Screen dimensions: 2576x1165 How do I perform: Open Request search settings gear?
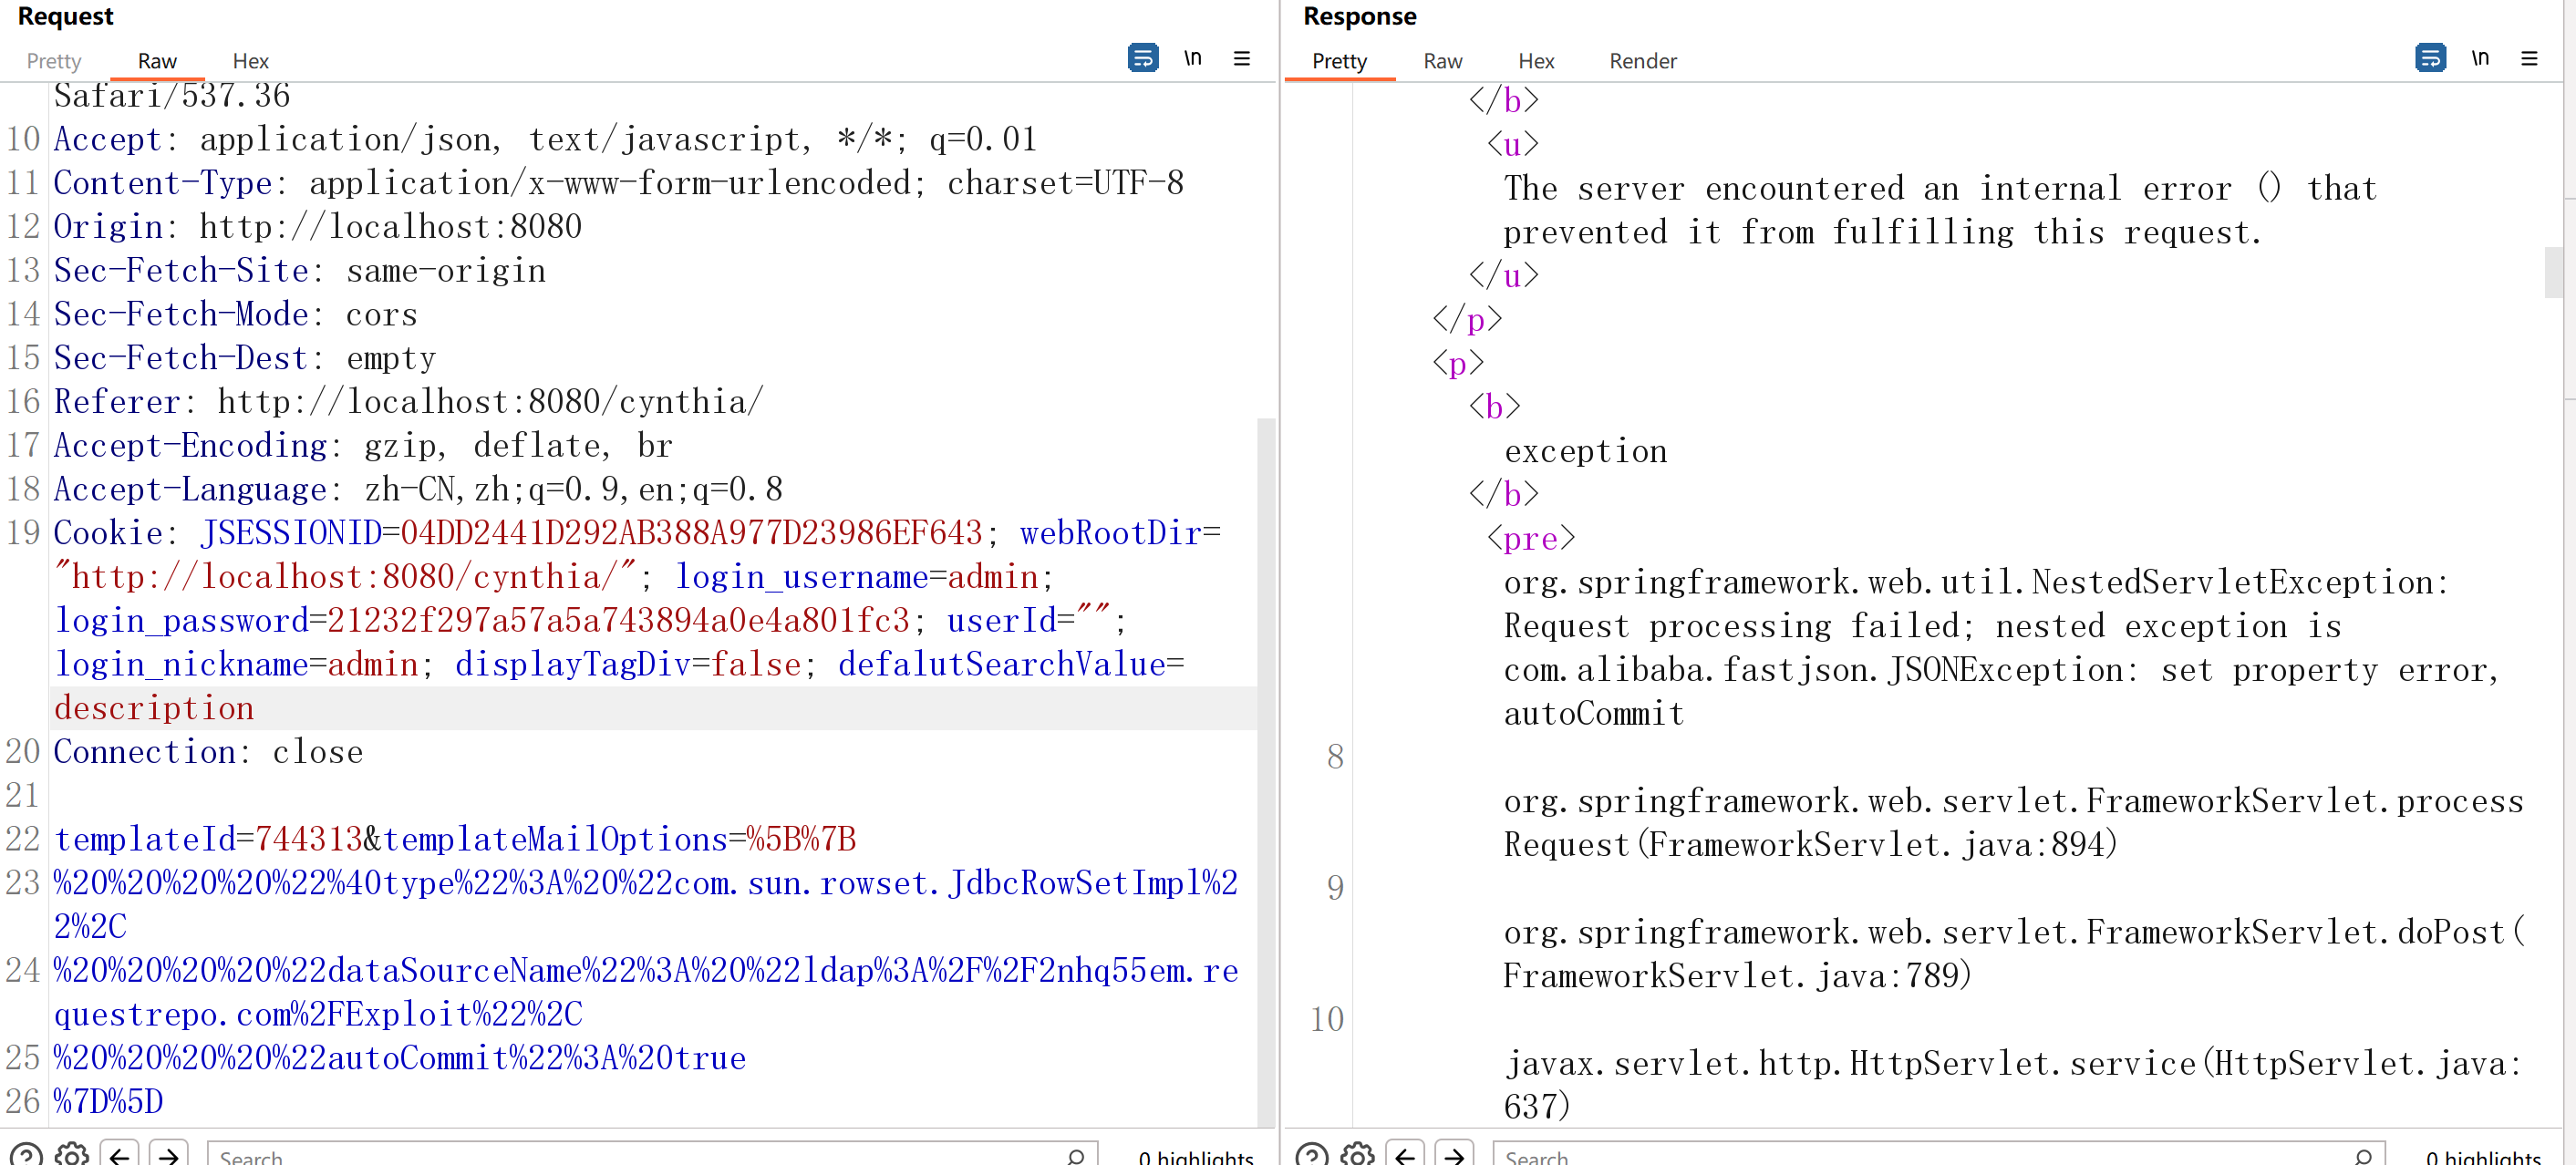point(71,1155)
